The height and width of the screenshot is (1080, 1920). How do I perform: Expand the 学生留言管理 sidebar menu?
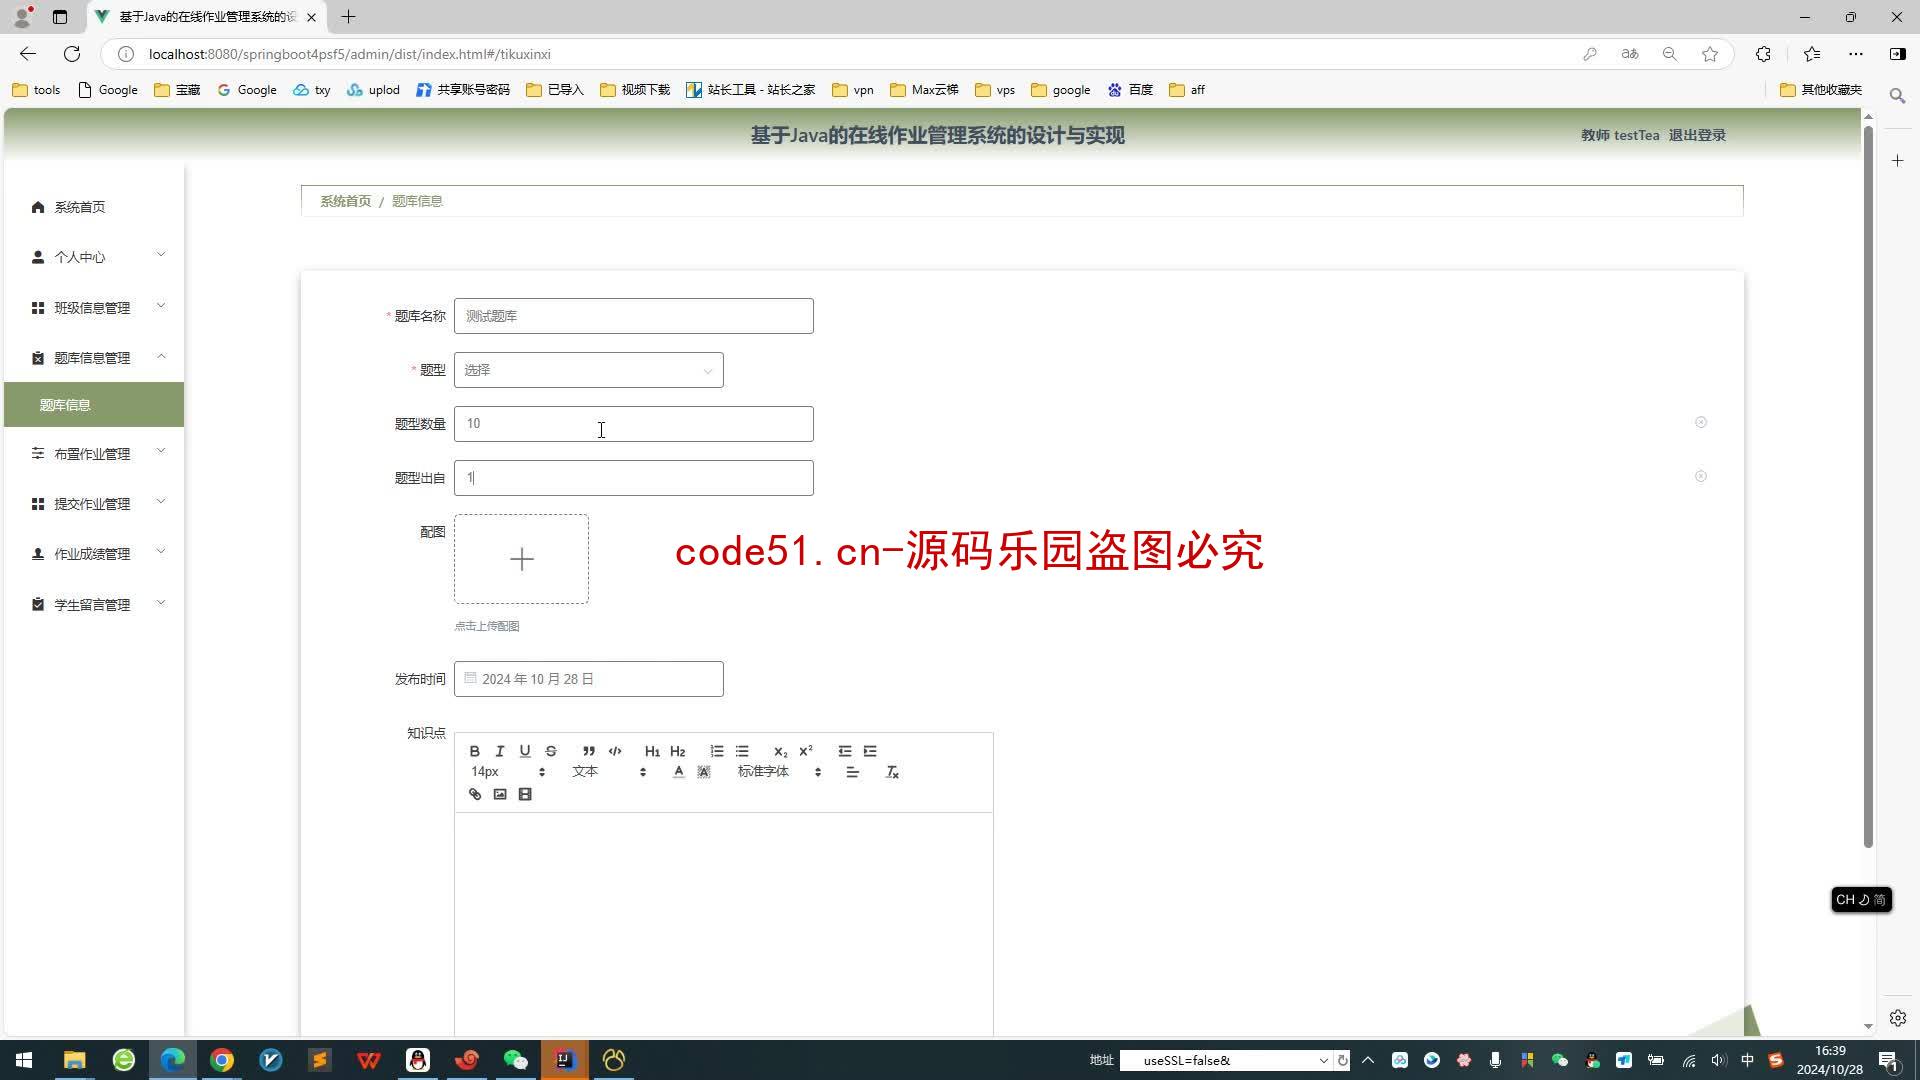coord(94,605)
